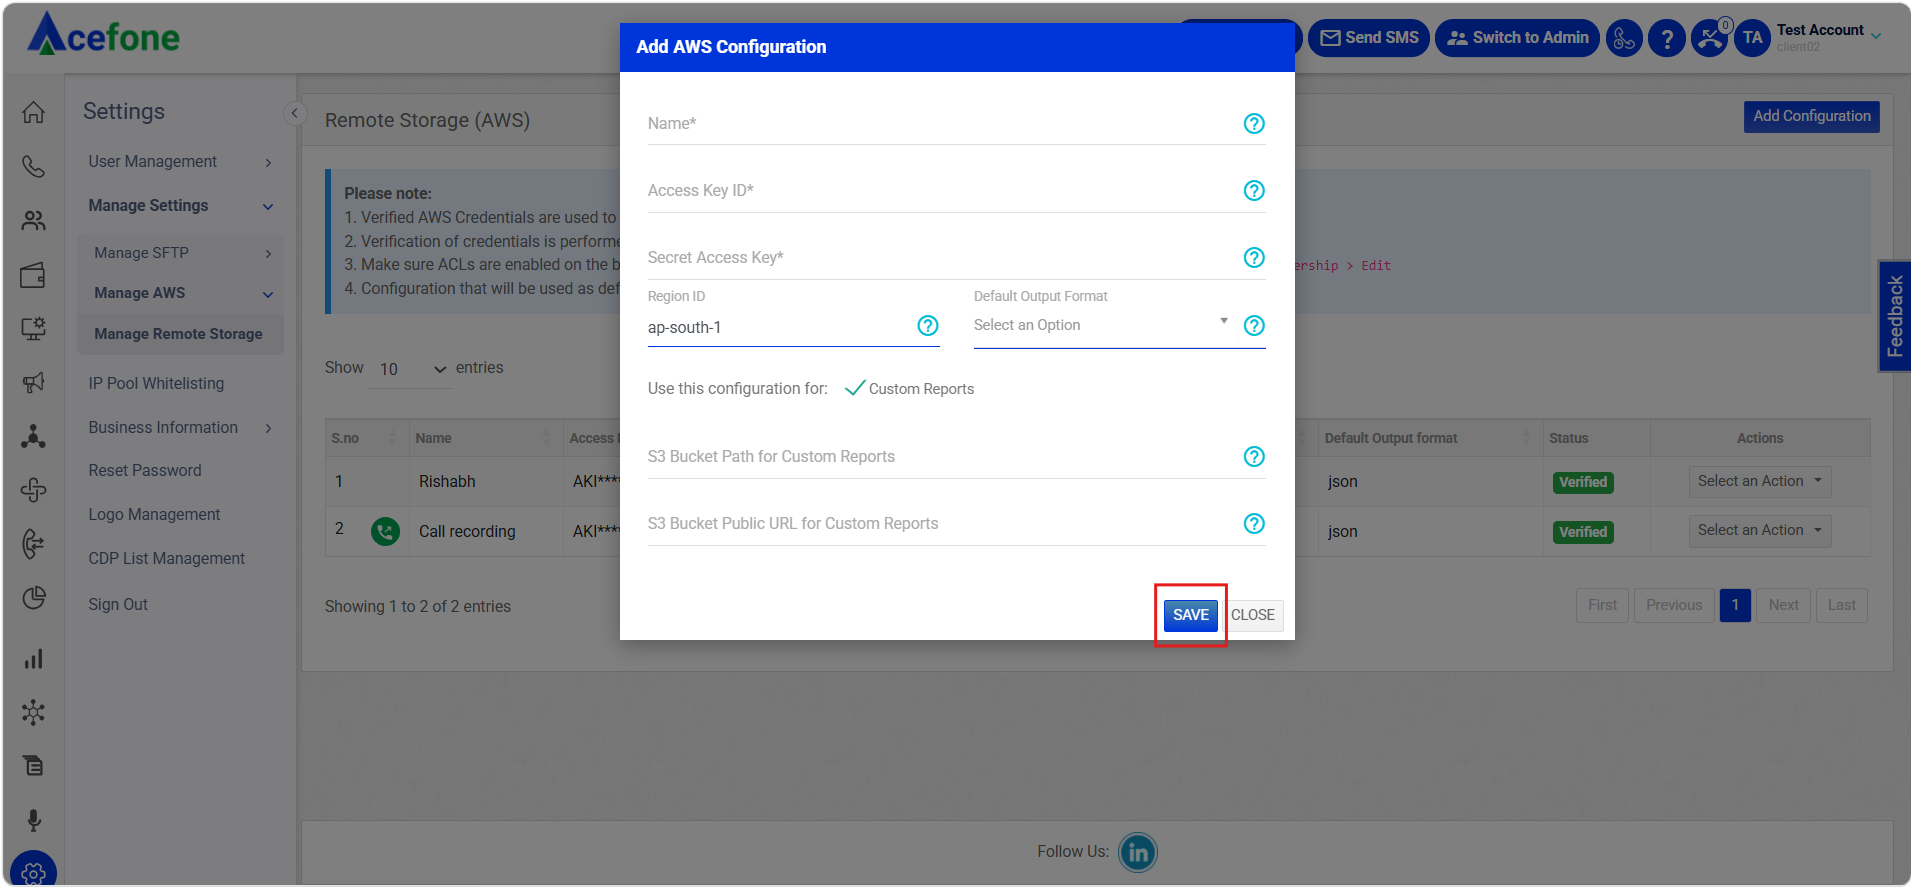This screenshot has height=888, width=1911.
Task: Open the contacts people sidebar icon
Action: [33, 220]
